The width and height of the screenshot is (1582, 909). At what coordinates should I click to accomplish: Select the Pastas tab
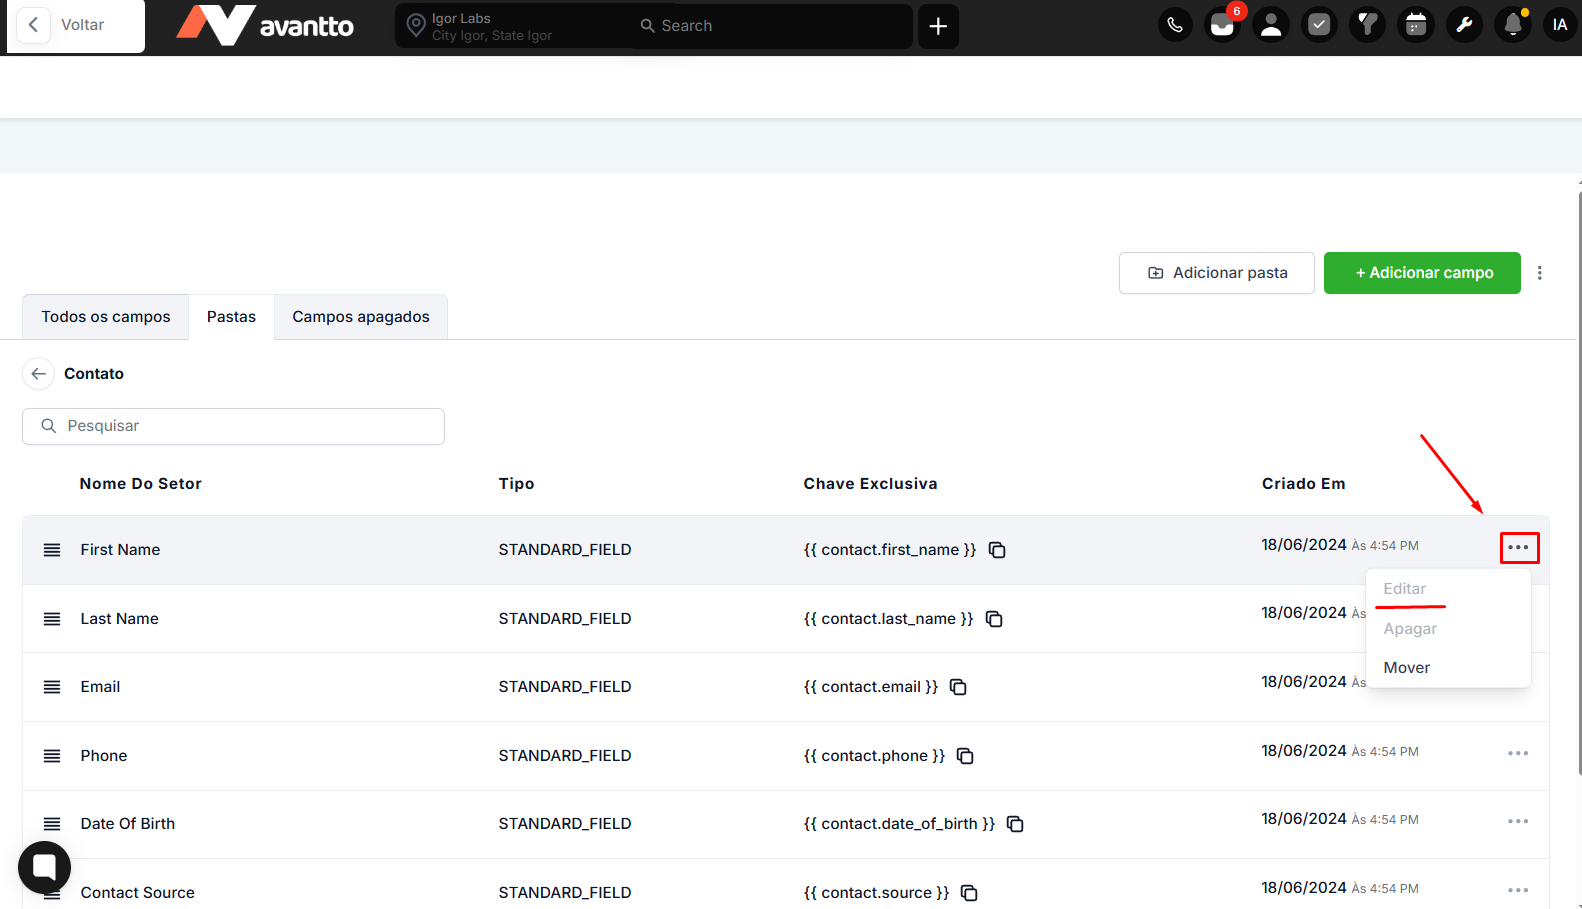(x=231, y=317)
